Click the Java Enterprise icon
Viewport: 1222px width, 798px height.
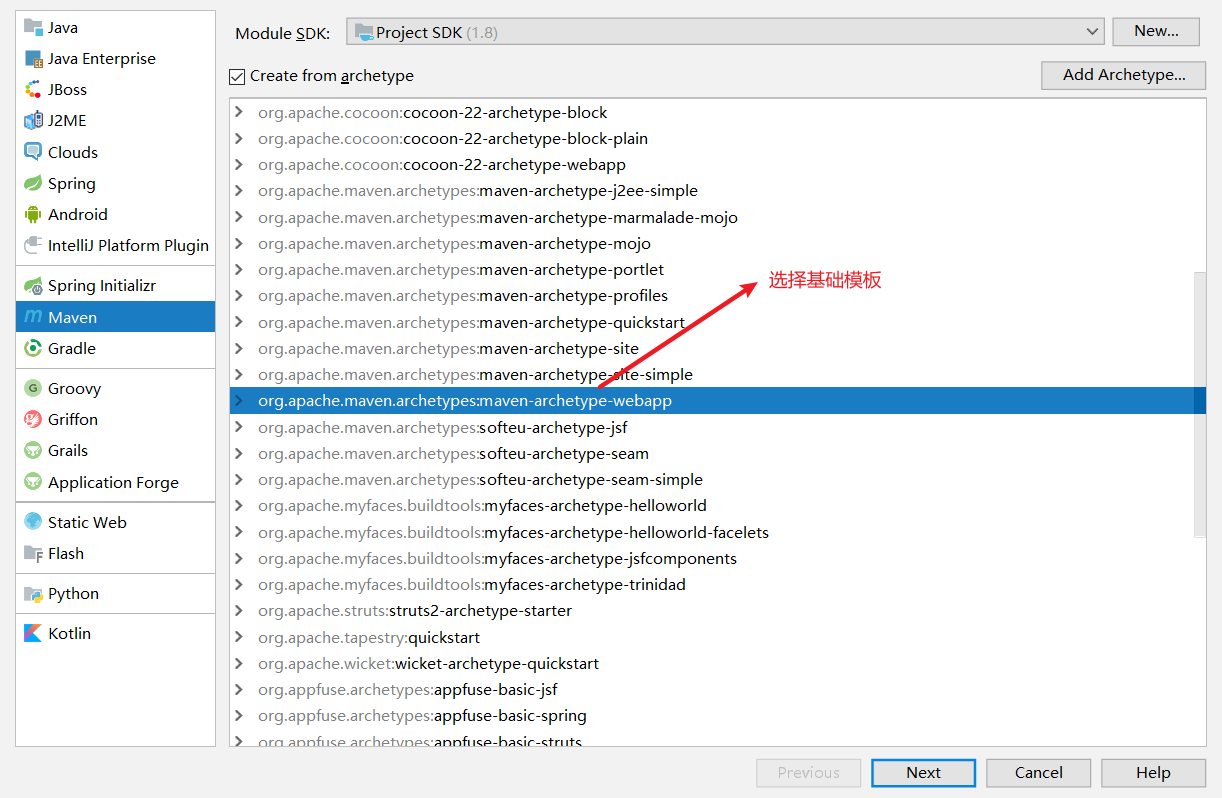pos(33,58)
